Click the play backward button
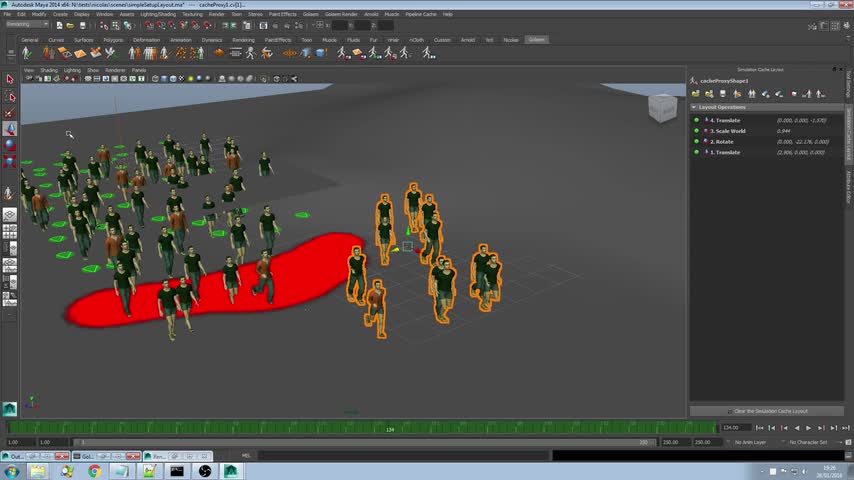854x480 pixels. pyautogui.click(x=797, y=428)
